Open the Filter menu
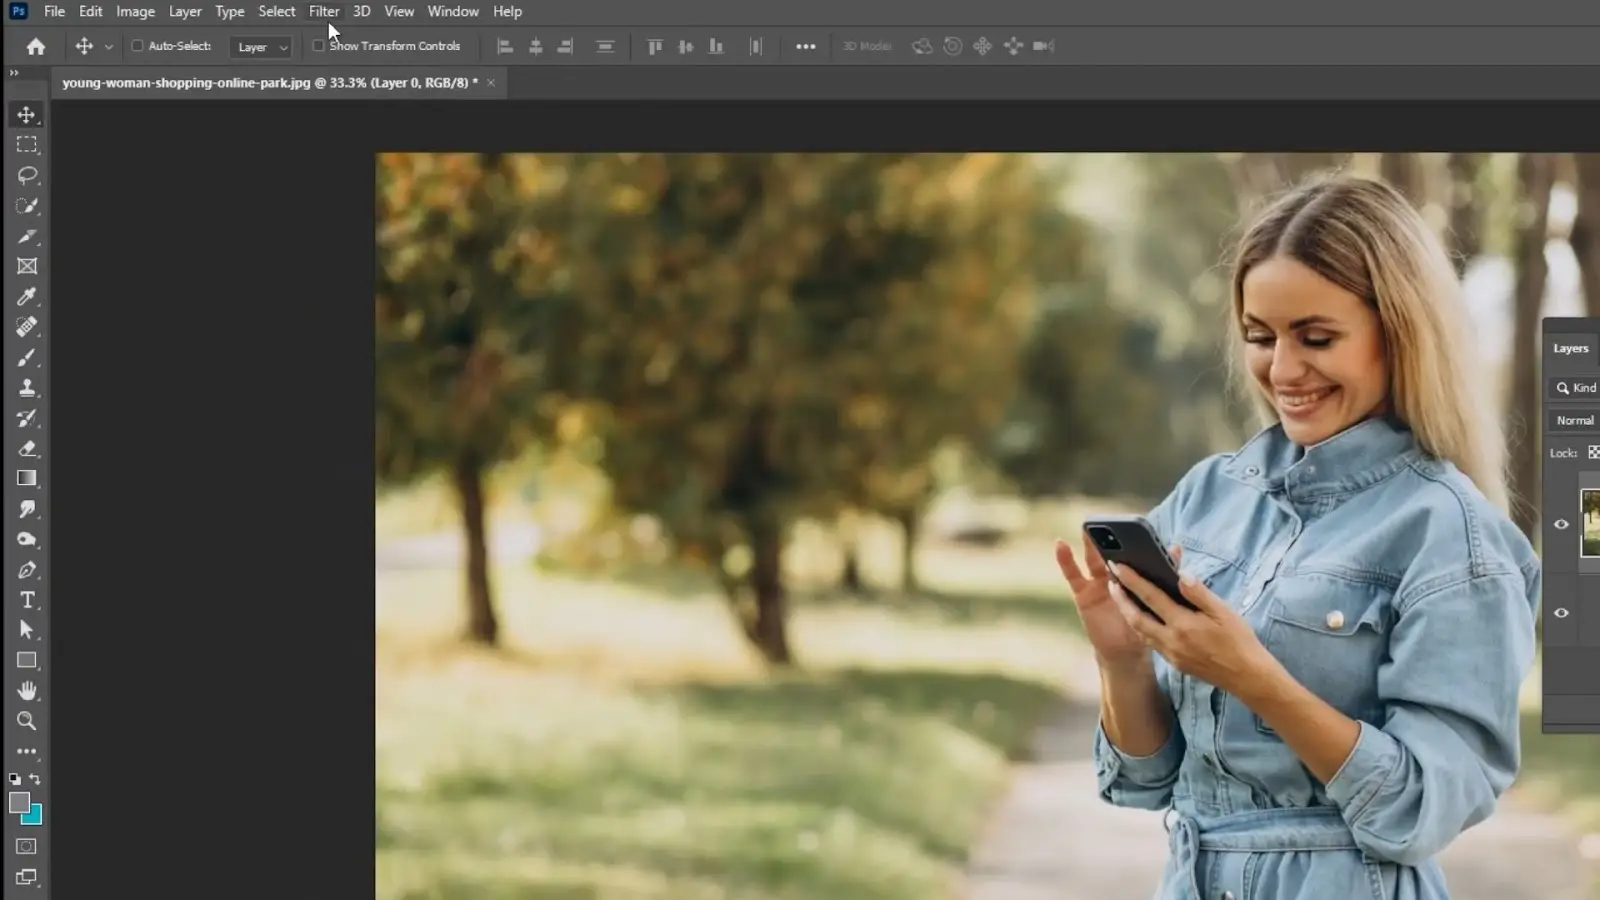 pyautogui.click(x=324, y=12)
